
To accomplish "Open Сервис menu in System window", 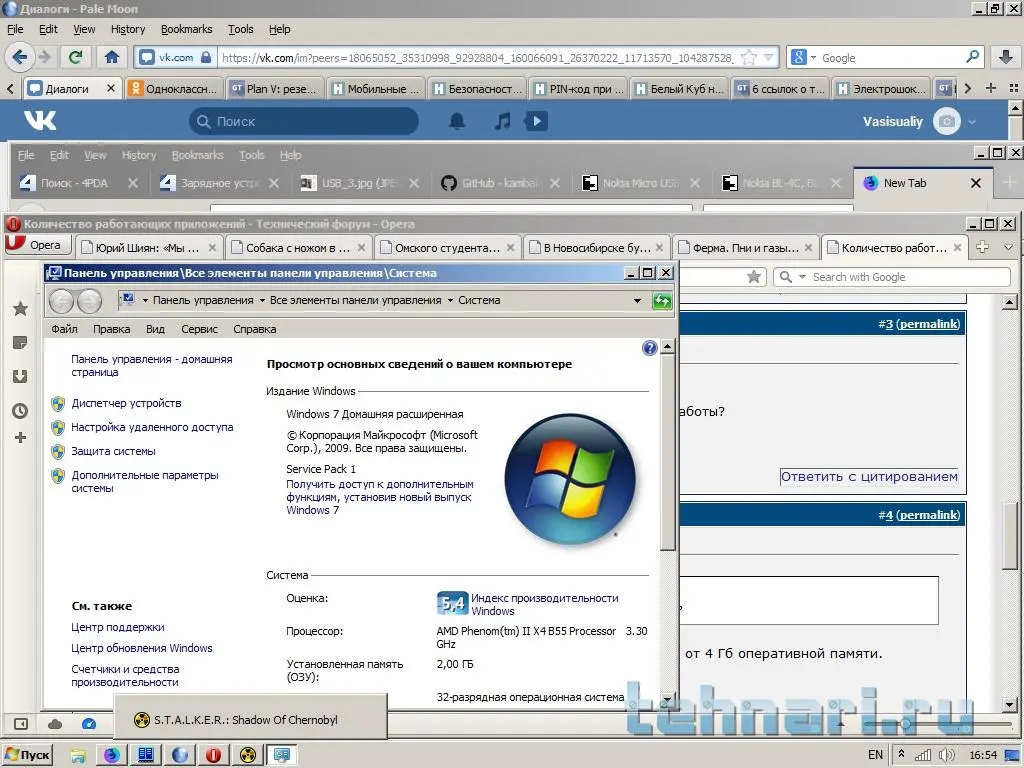I will [199, 329].
